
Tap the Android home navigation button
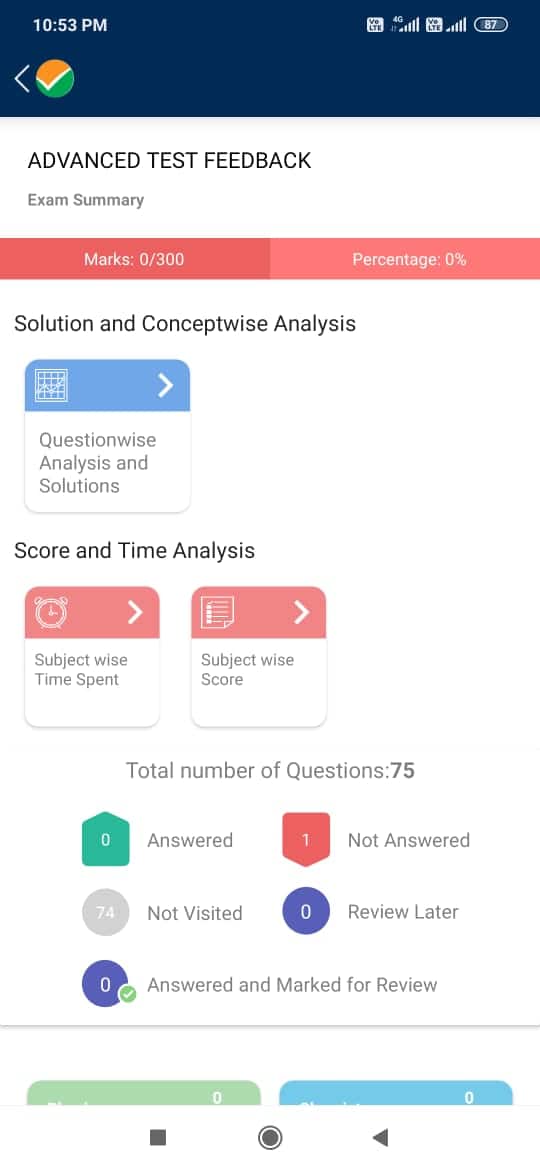pos(269,1137)
